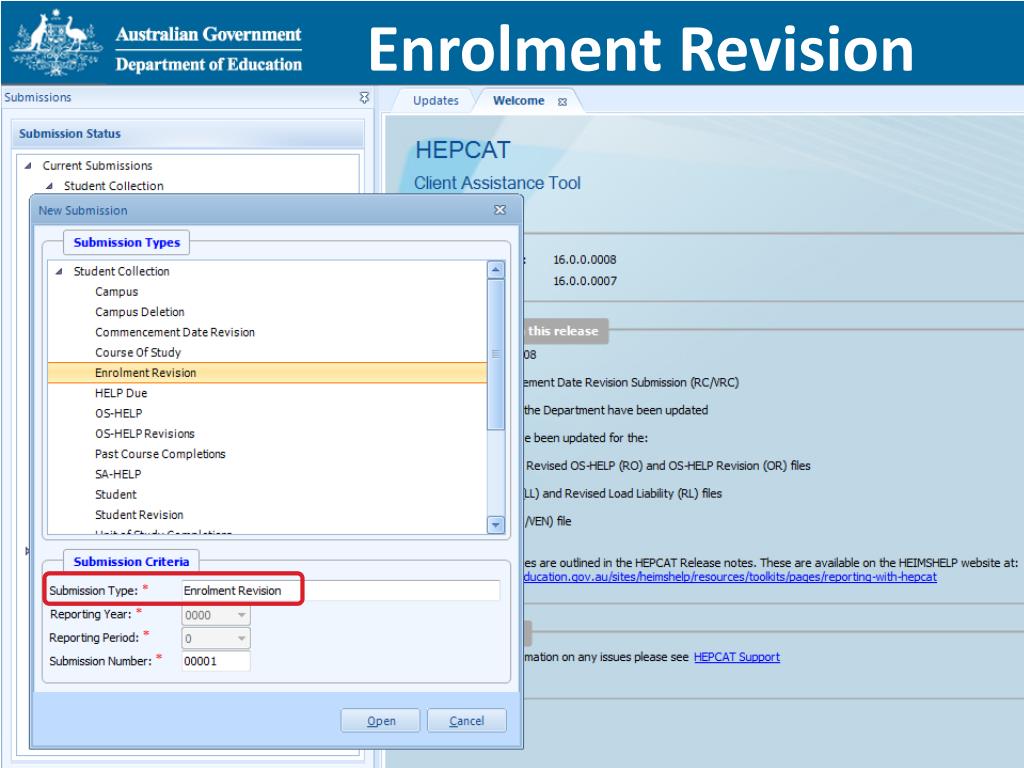Select the Enrolment Revision row
Image resolution: width=1024 pixels, height=768 pixels.
click(267, 373)
